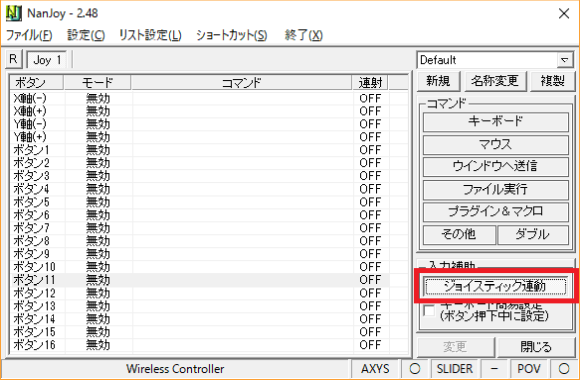Click the プラグイン＆マクロ button
Screen dimensions: 580x380
pos(496,212)
